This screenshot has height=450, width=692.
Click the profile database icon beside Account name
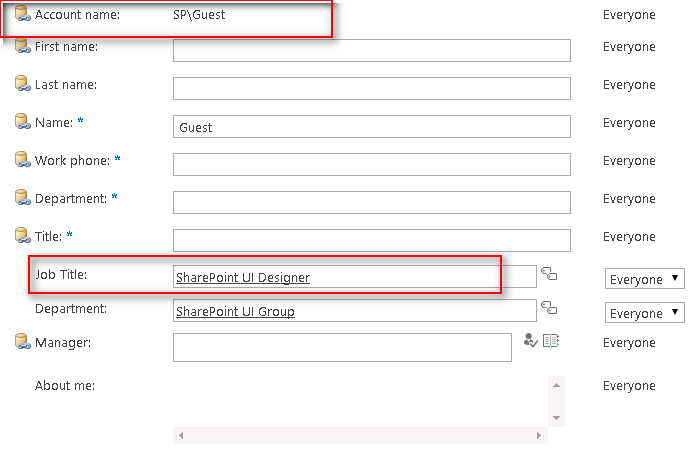[22, 16]
